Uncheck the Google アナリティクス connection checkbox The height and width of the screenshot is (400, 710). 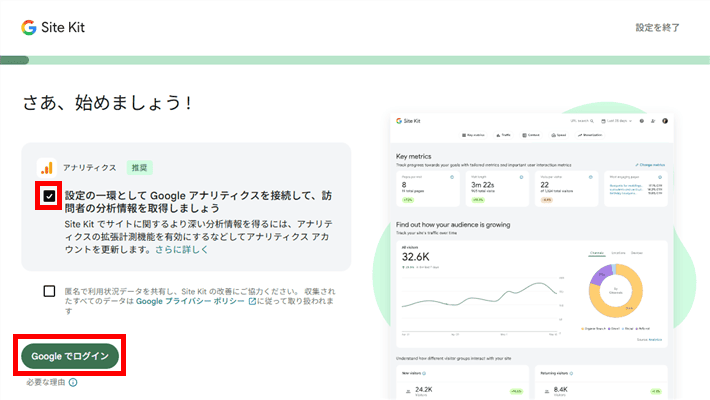click(x=49, y=196)
